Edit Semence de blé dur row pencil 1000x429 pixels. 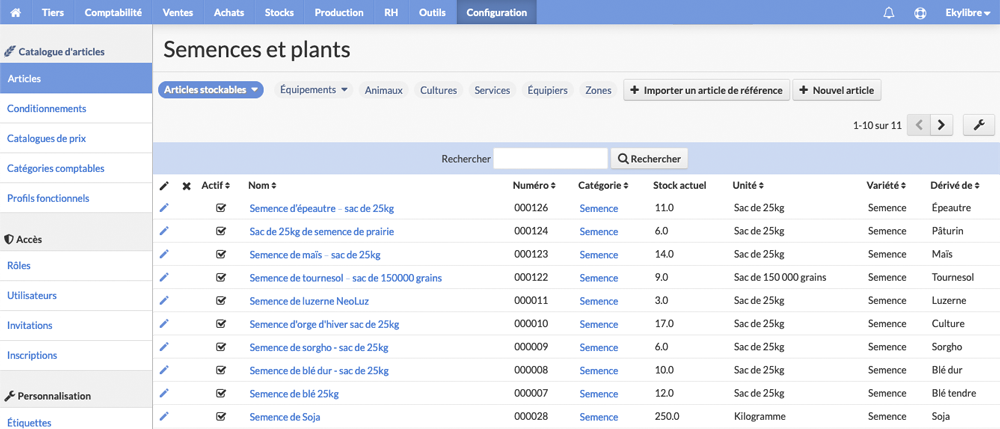click(164, 370)
